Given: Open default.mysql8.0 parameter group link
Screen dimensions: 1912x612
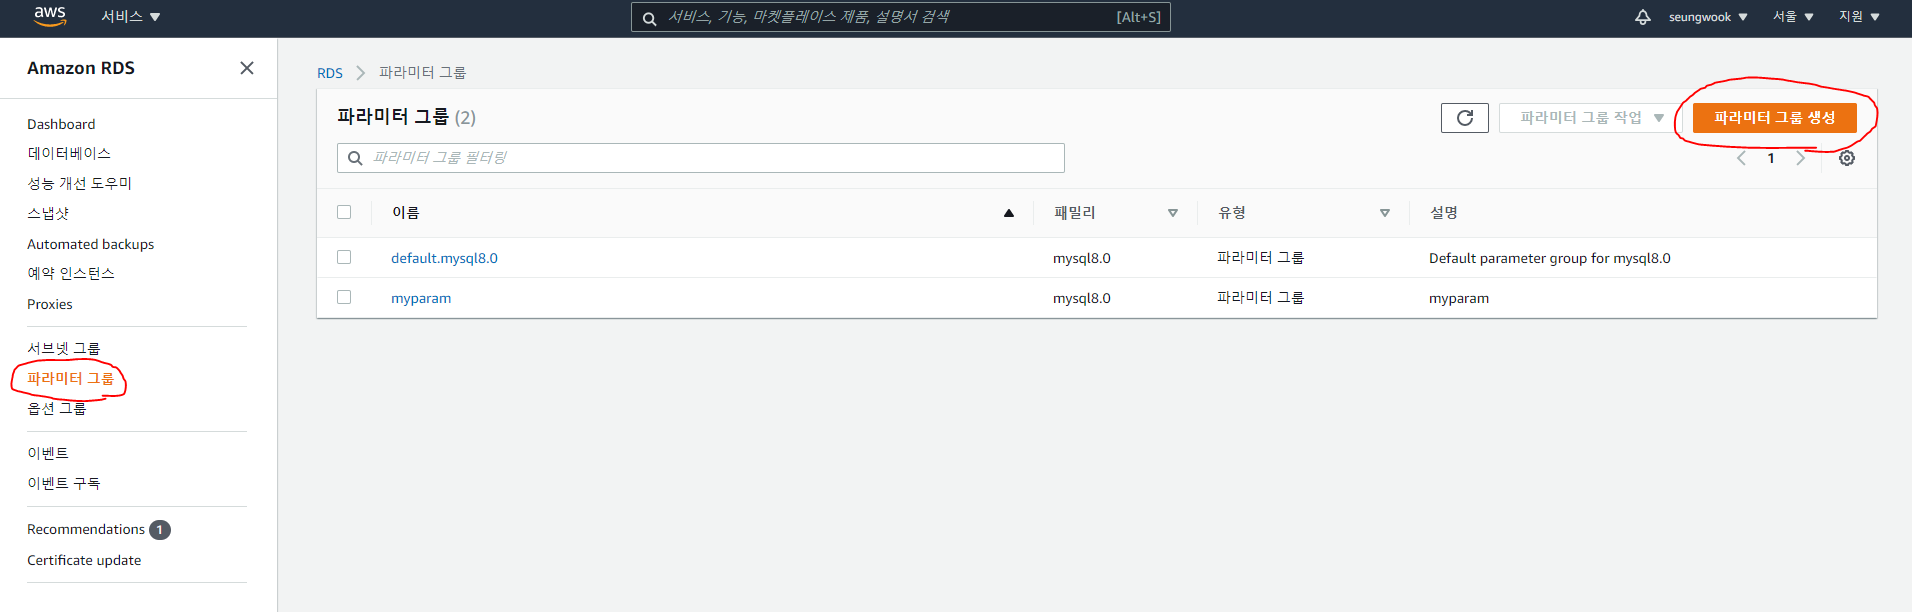Looking at the screenshot, I should (x=444, y=258).
